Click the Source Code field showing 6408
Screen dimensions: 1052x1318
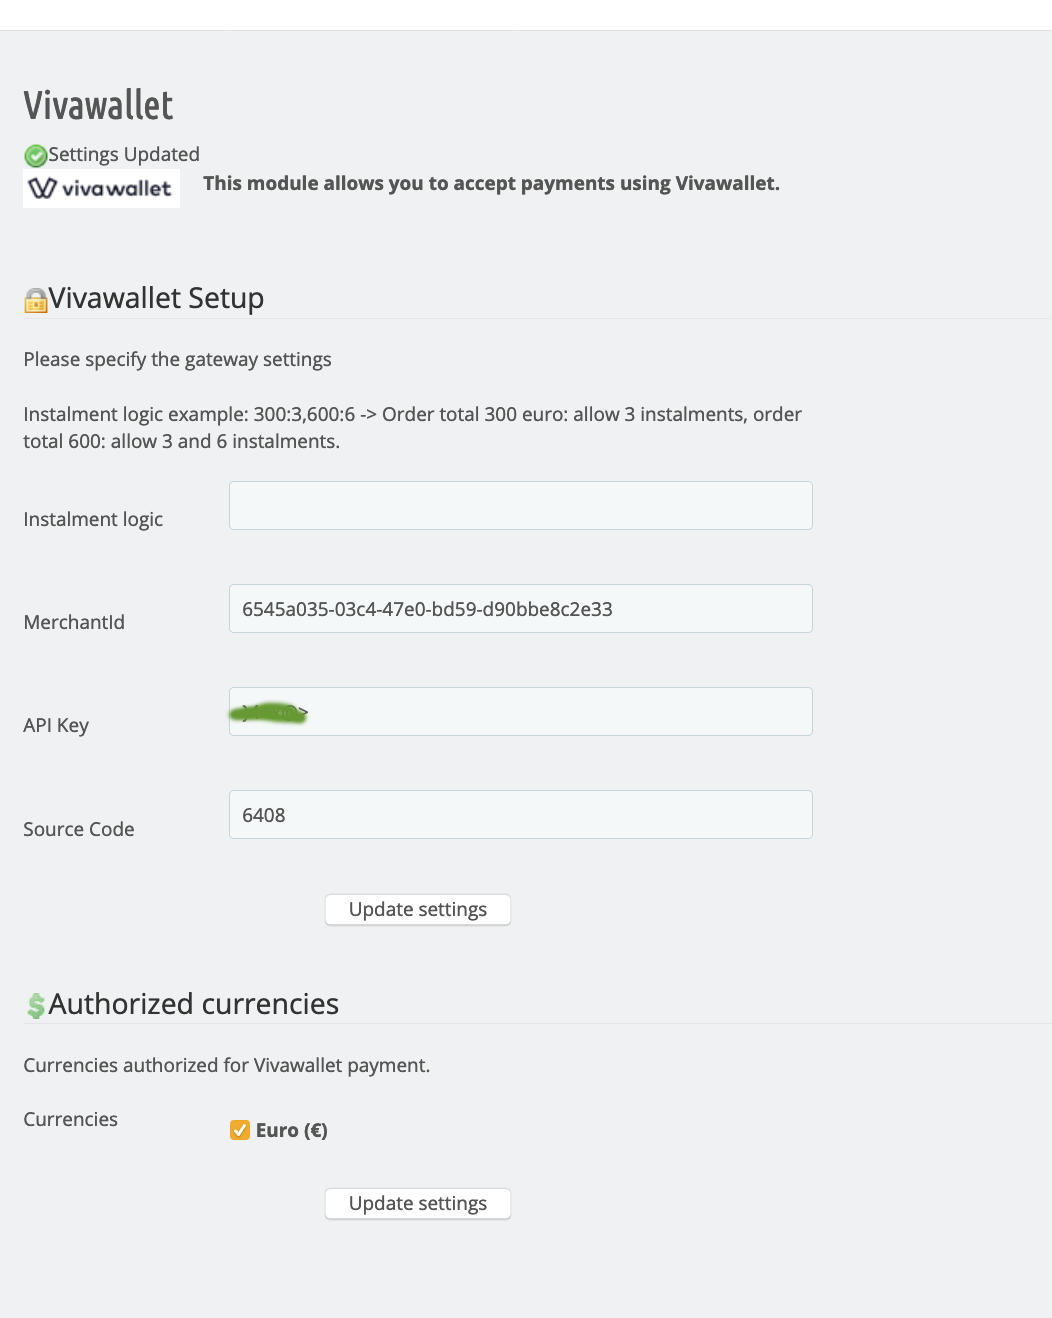tap(520, 814)
